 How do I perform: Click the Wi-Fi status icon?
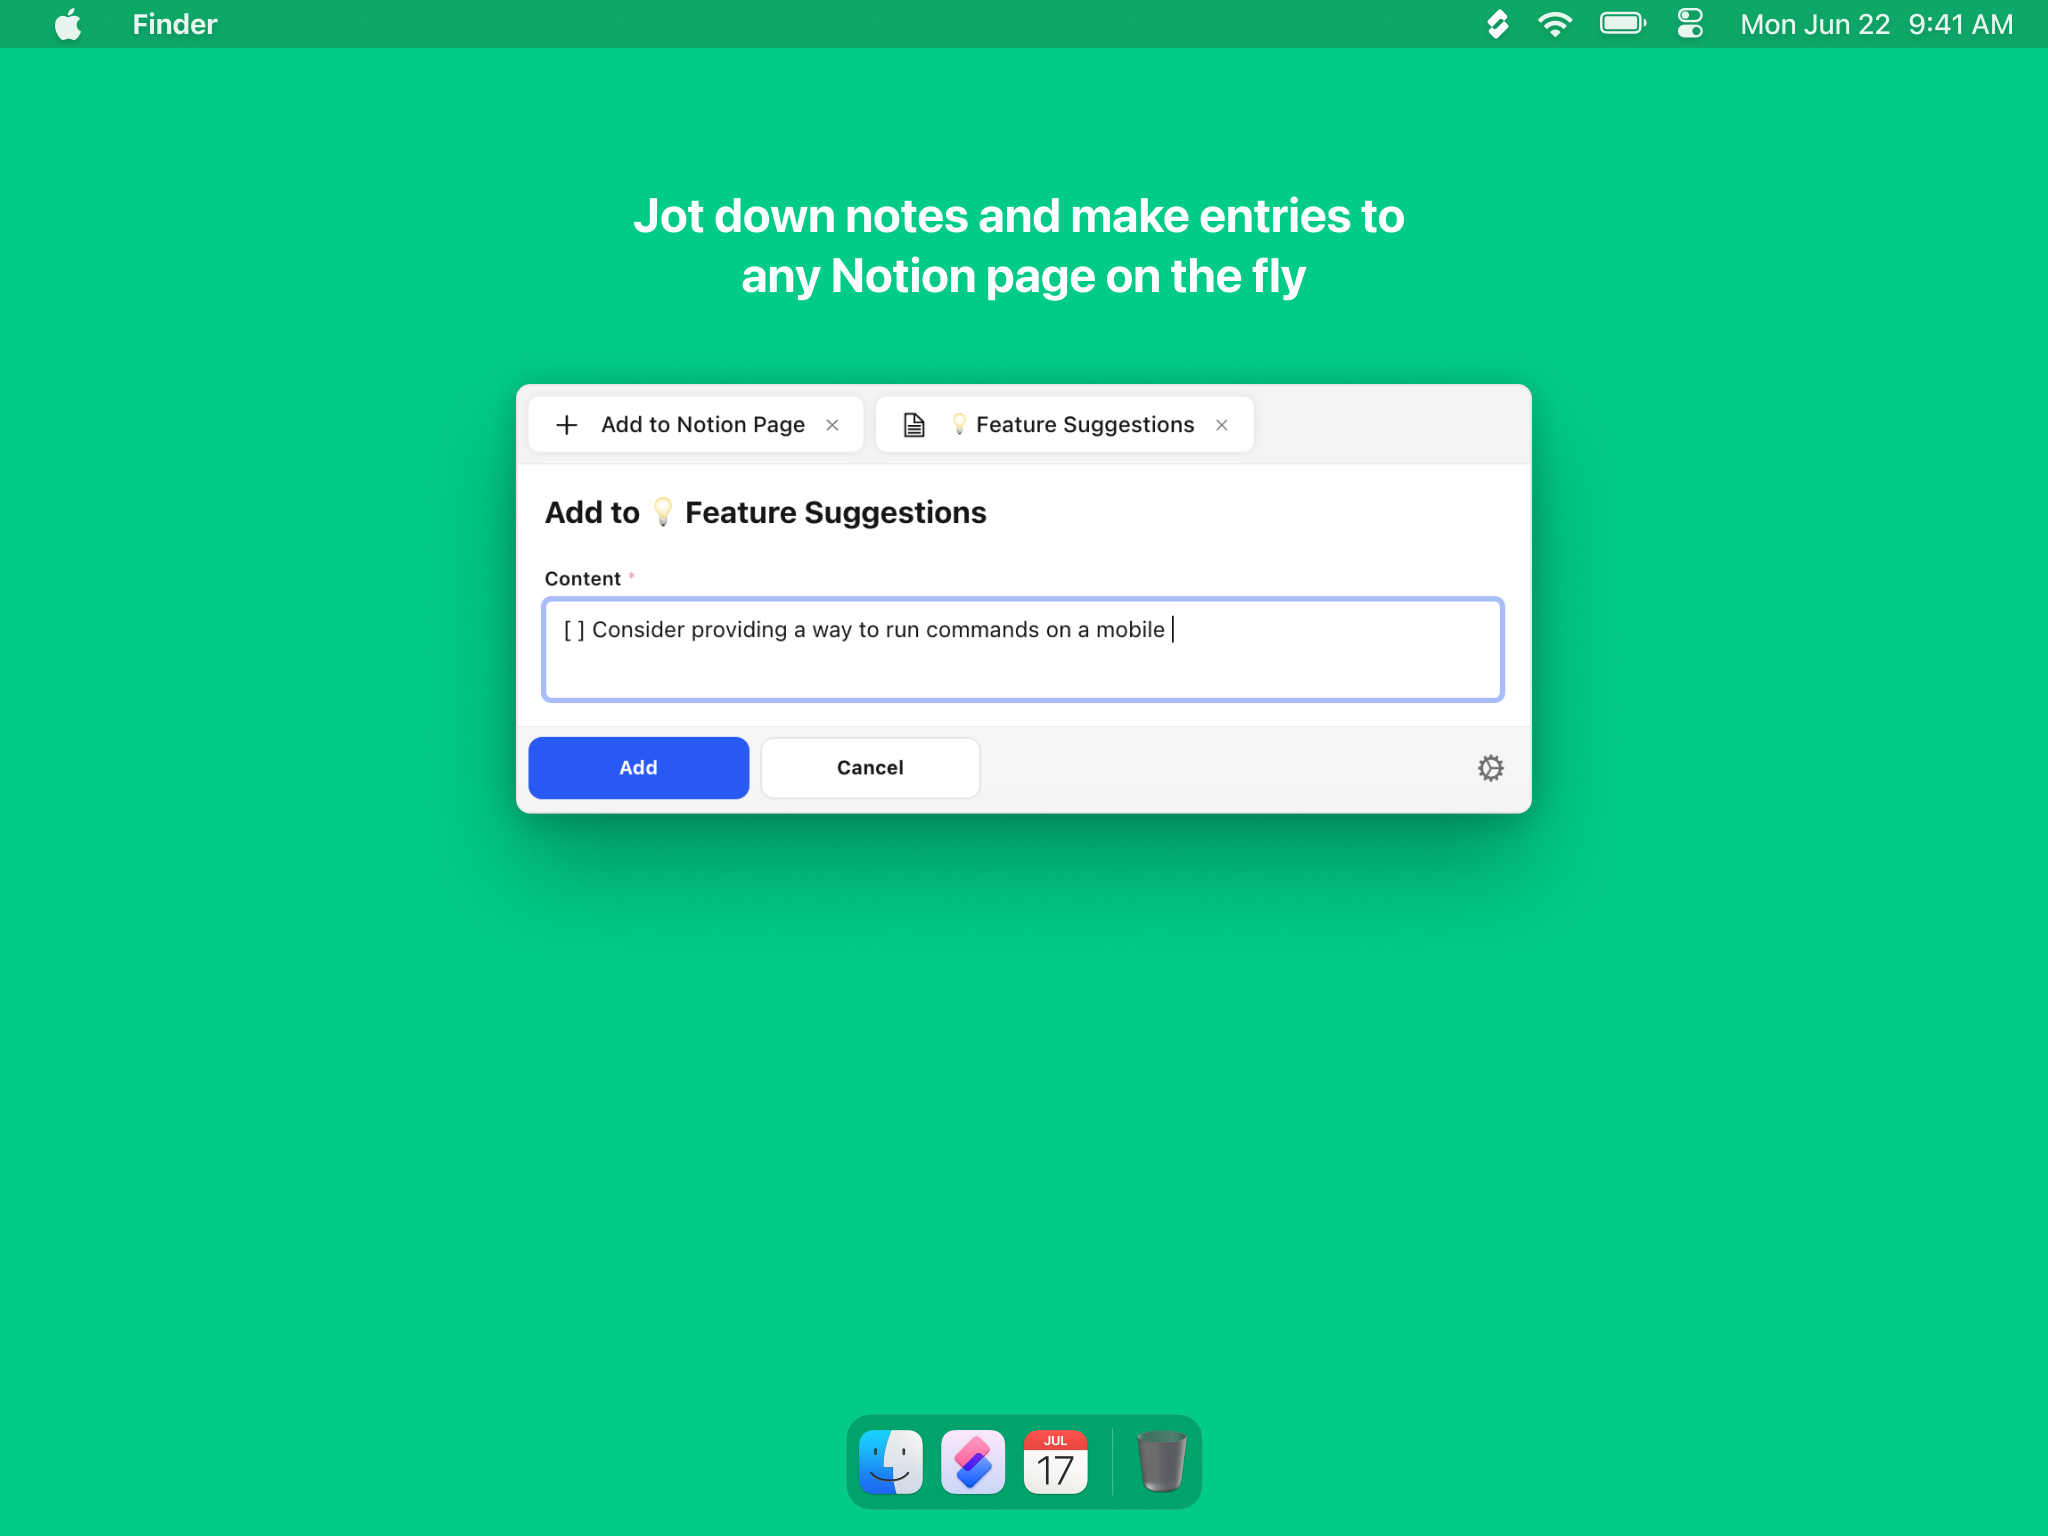1555,24
